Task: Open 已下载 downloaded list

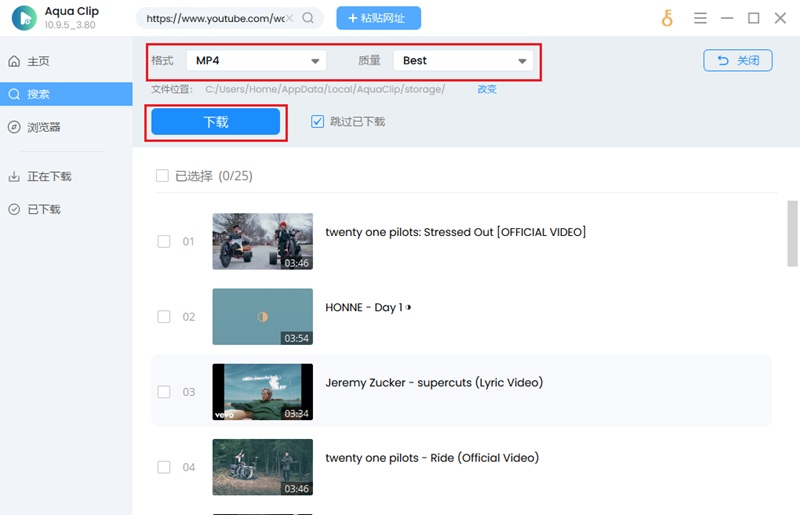Action: tap(66, 209)
